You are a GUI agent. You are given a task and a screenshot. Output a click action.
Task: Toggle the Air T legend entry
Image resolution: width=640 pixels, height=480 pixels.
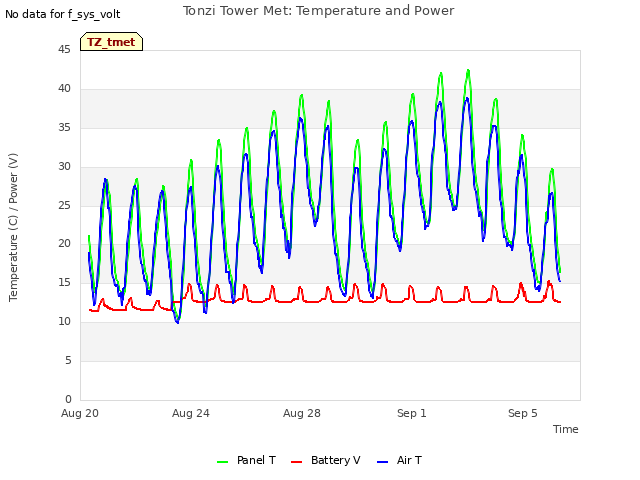(399, 460)
